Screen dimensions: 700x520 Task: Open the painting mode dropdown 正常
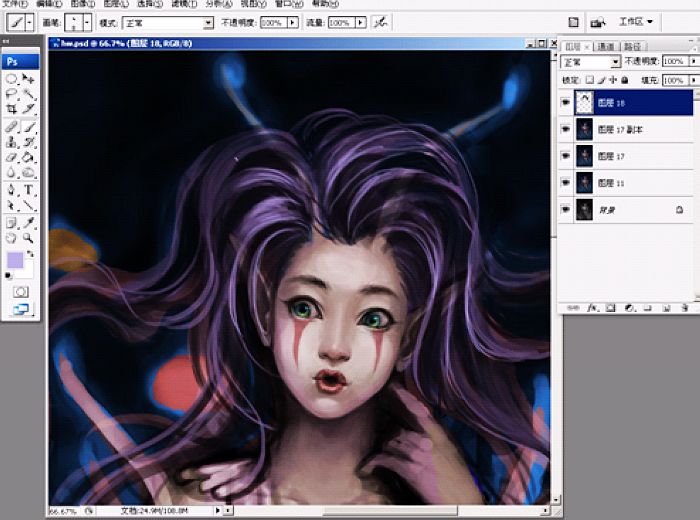[x=168, y=22]
